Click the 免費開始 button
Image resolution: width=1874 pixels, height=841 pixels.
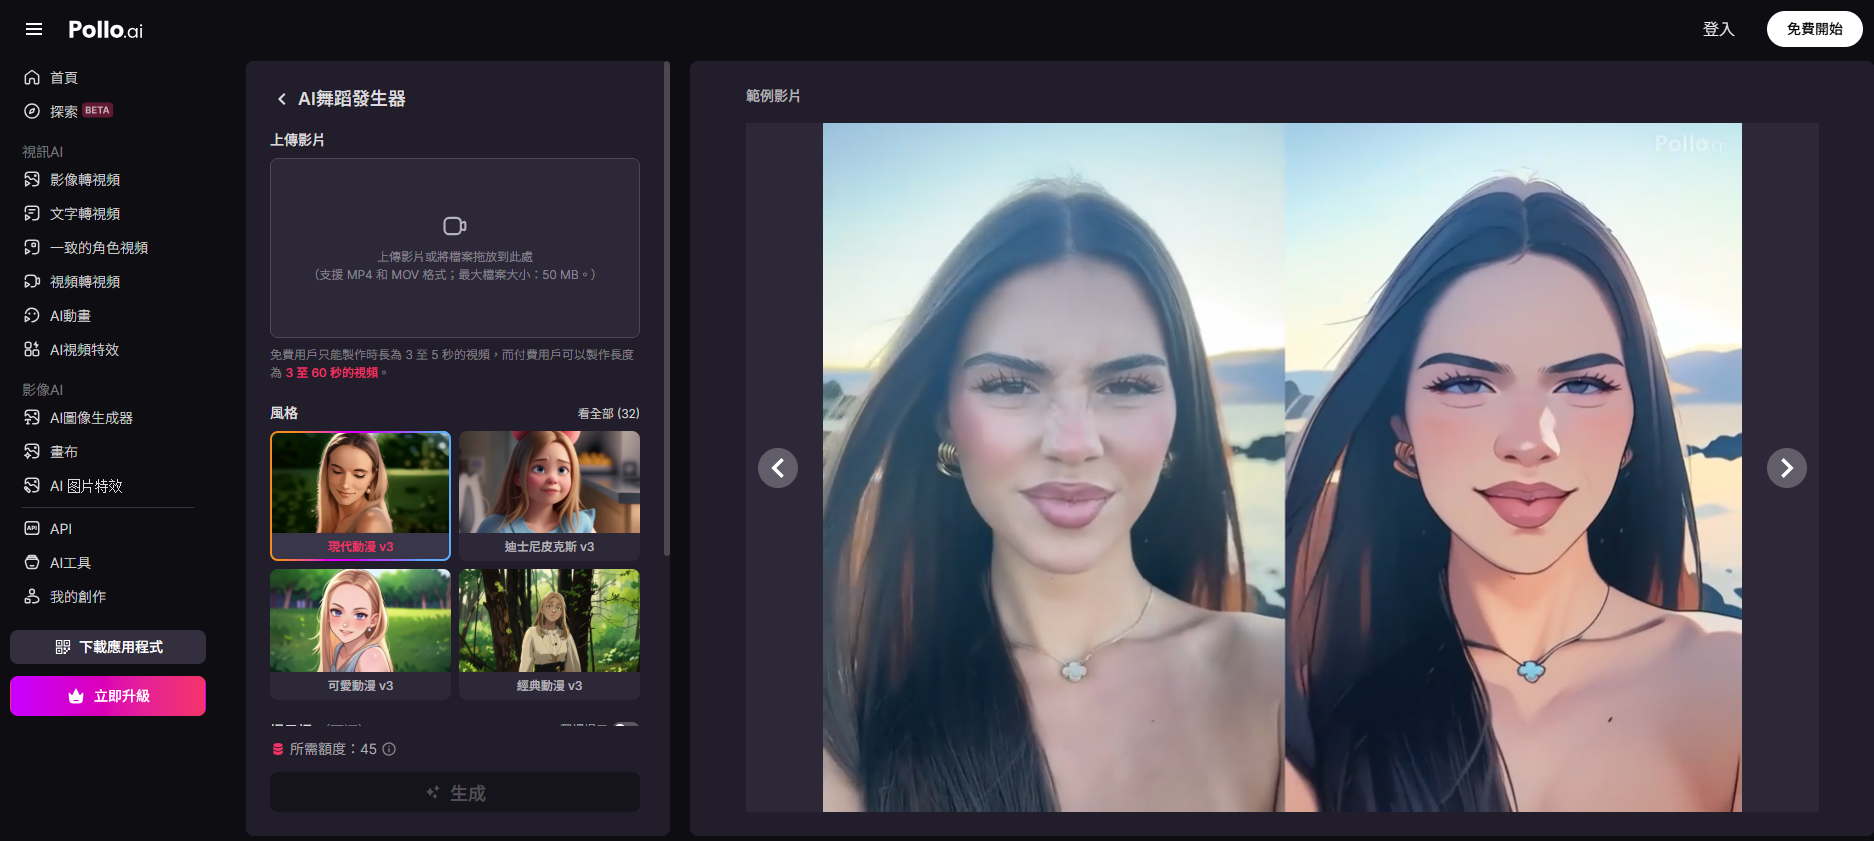click(1813, 29)
